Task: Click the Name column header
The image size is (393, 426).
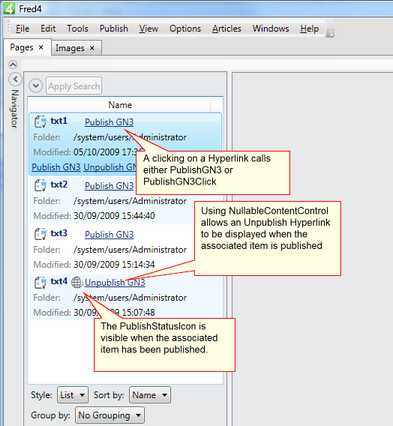Action: (x=120, y=105)
